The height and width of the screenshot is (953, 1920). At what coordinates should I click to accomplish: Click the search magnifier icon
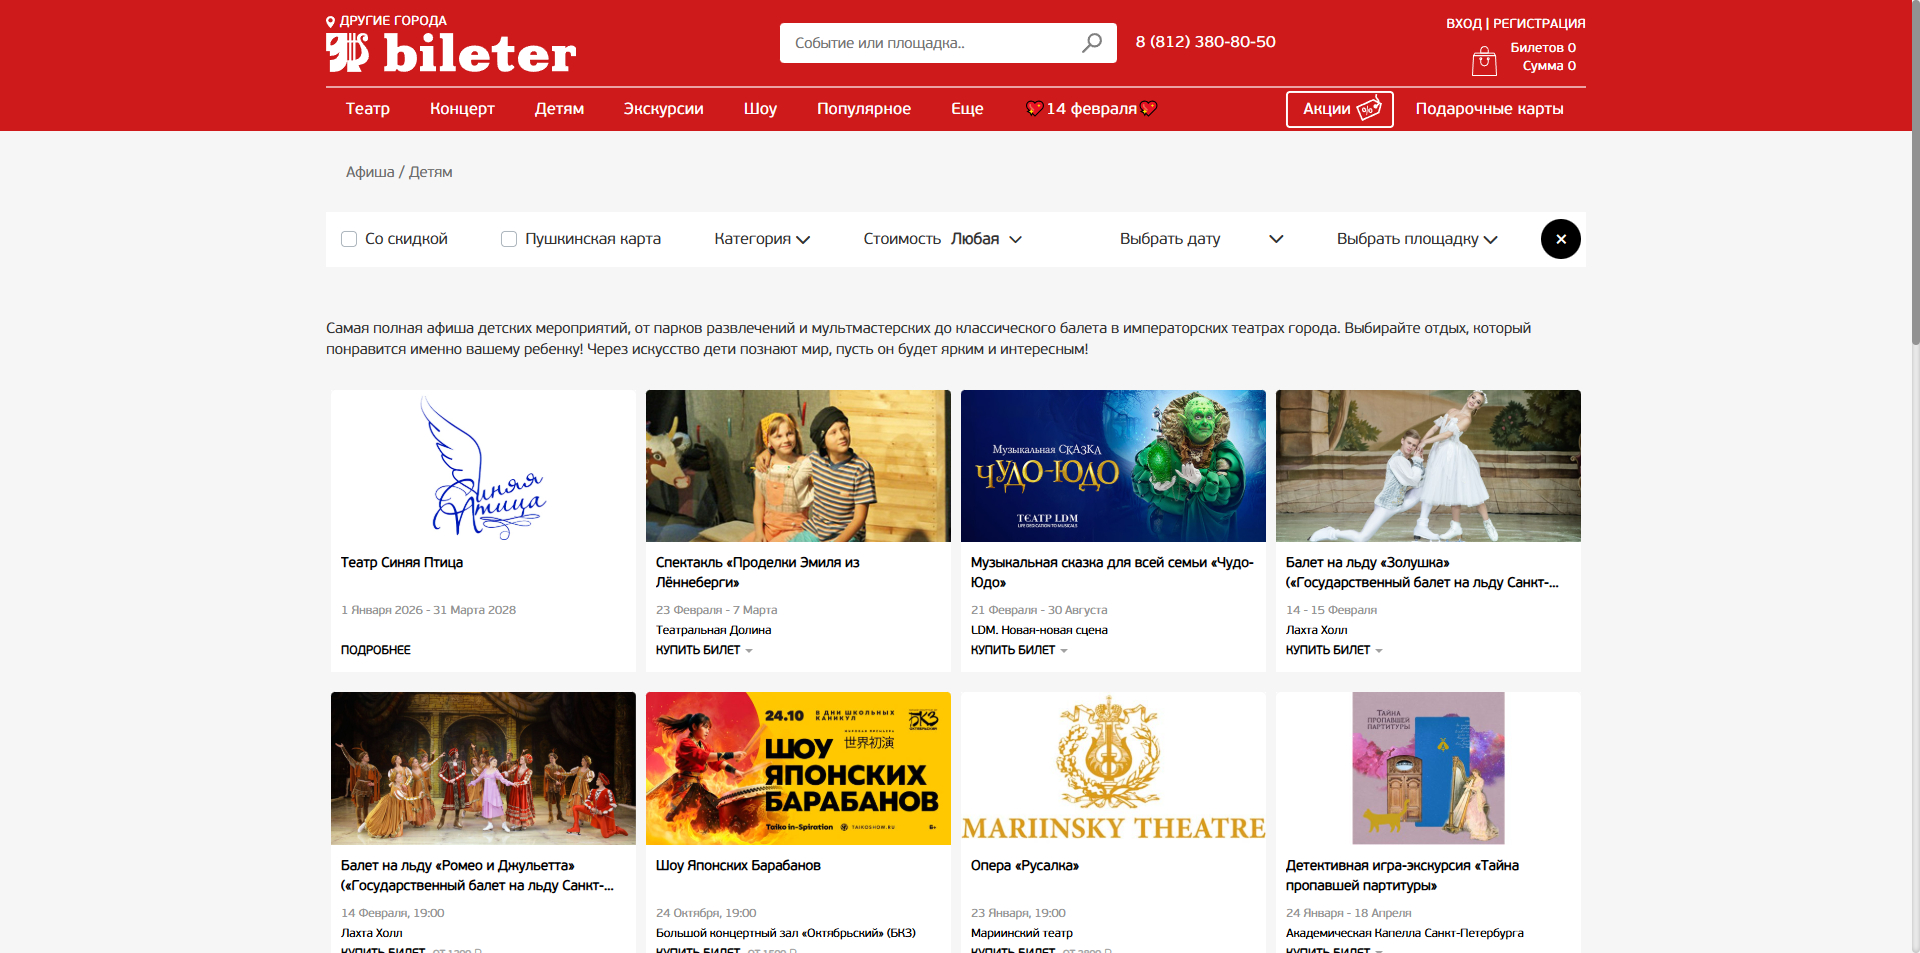tap(1091, 43)
